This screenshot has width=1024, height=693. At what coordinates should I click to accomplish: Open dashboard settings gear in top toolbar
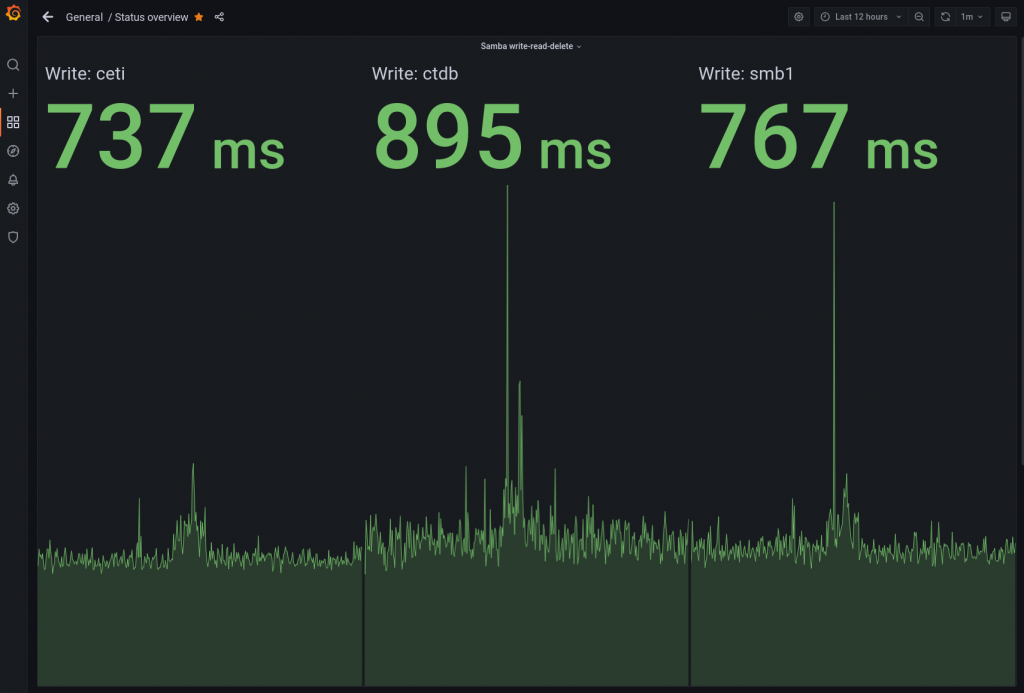798,17
